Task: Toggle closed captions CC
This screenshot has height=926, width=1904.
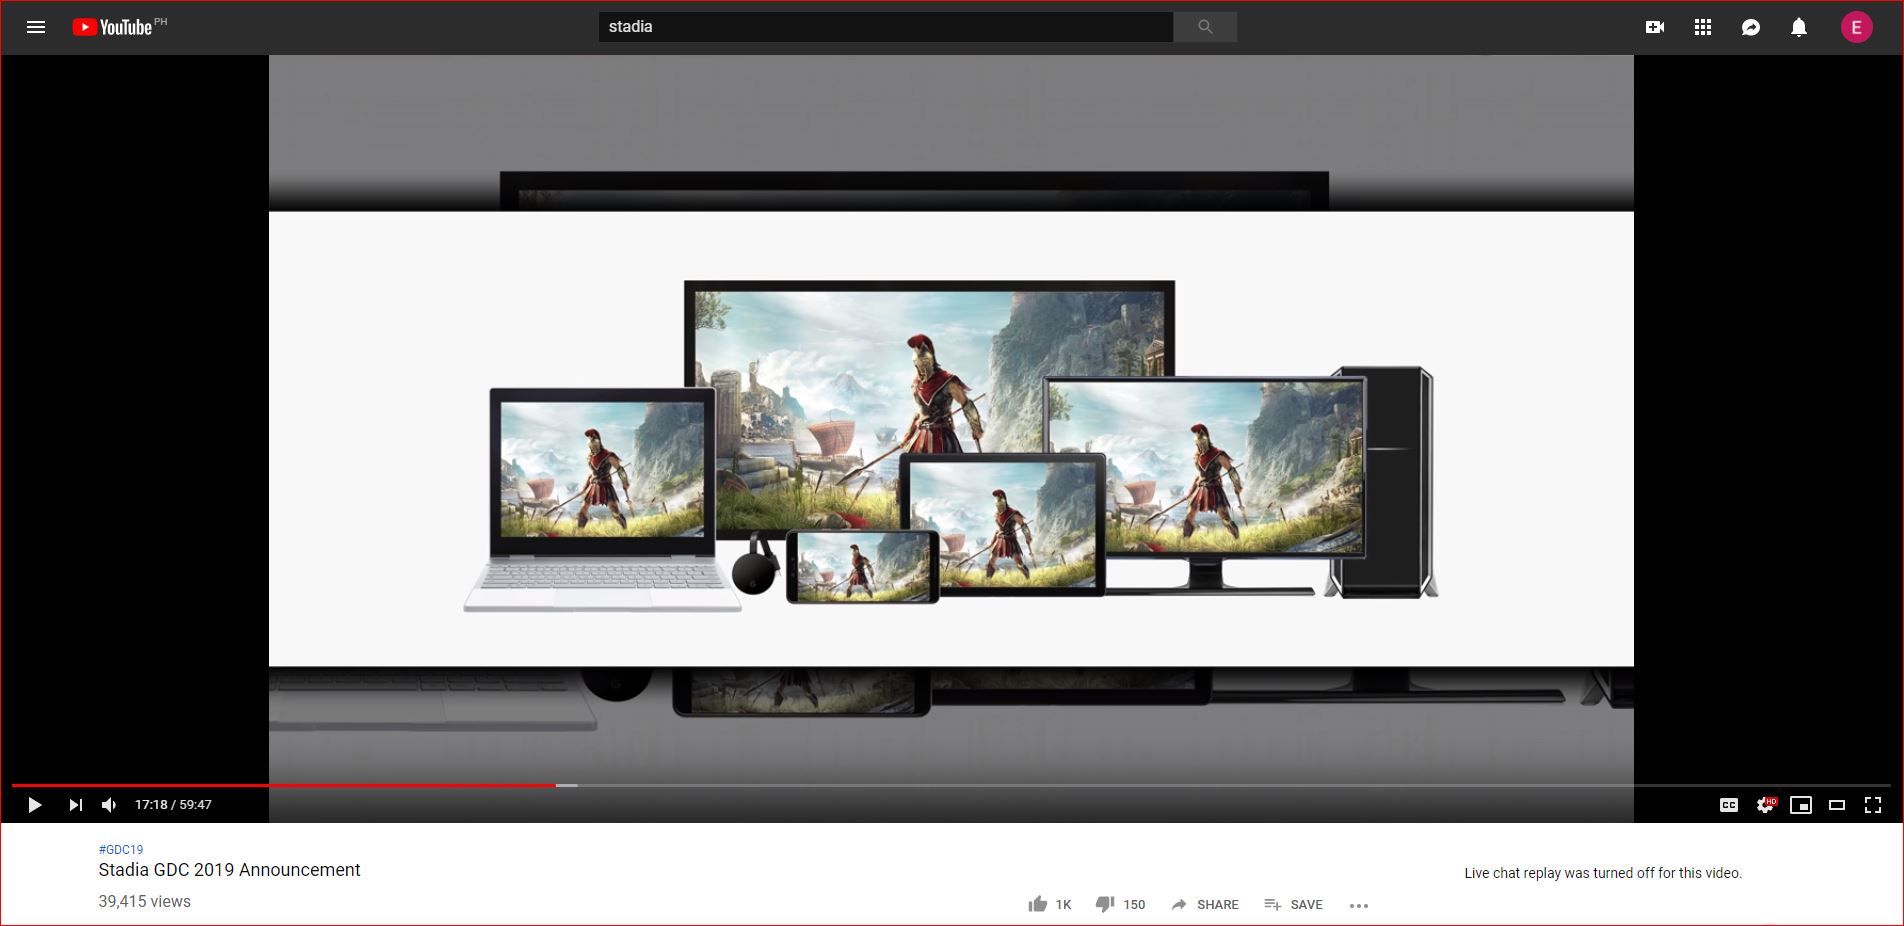Action: [x=1729, y=805]
